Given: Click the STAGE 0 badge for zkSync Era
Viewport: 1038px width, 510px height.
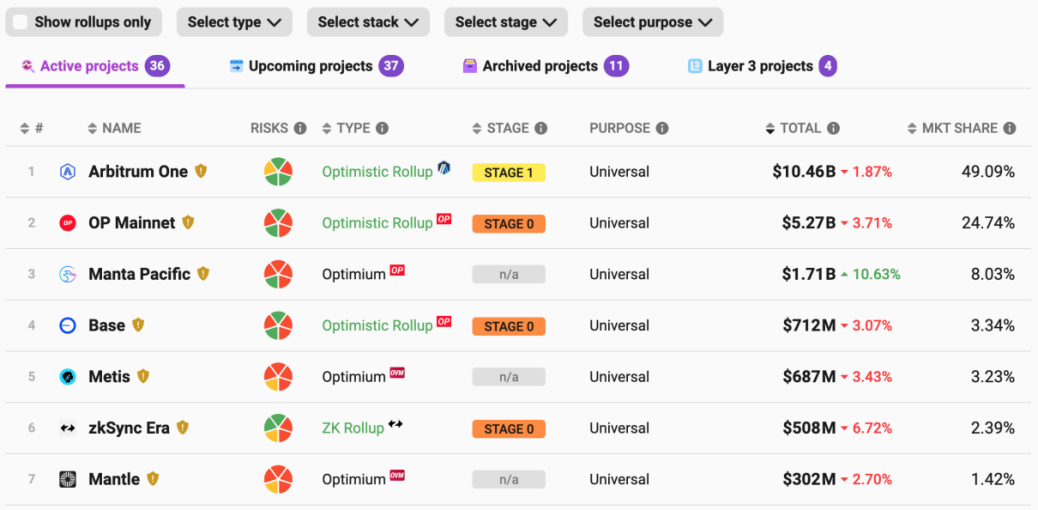Looking at the screenshot, I should (x=508, y=429).
